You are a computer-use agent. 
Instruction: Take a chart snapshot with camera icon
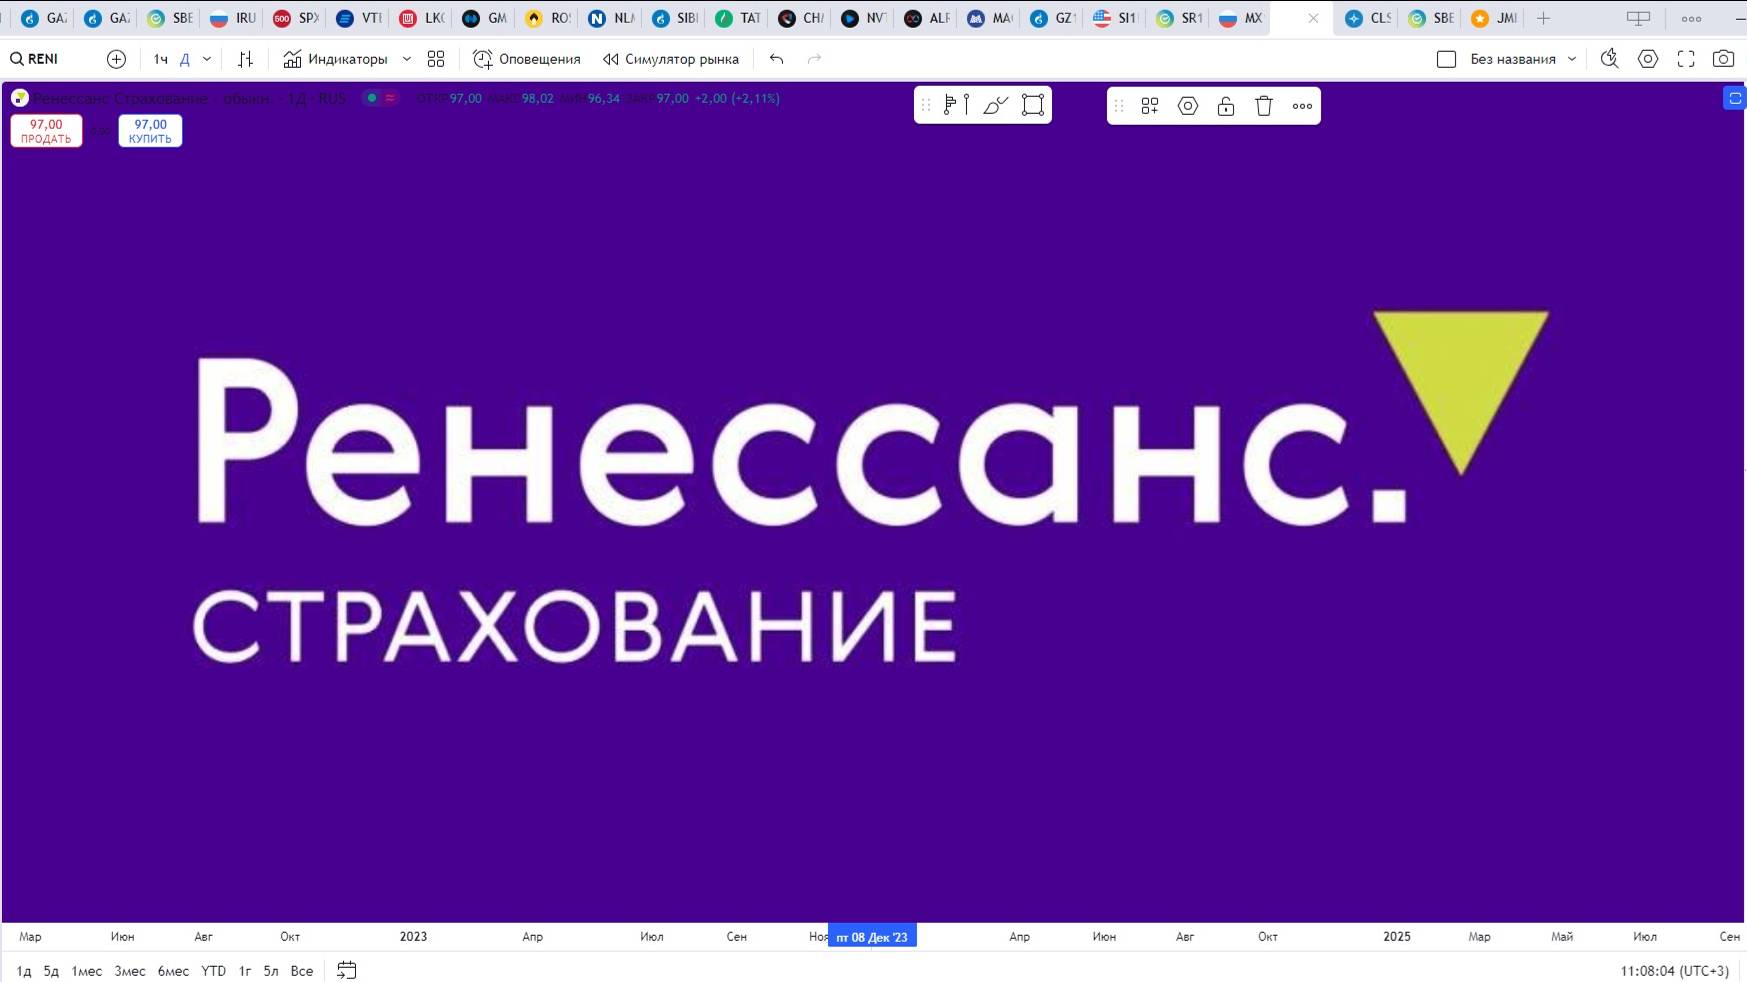(x=1723, y=59)
